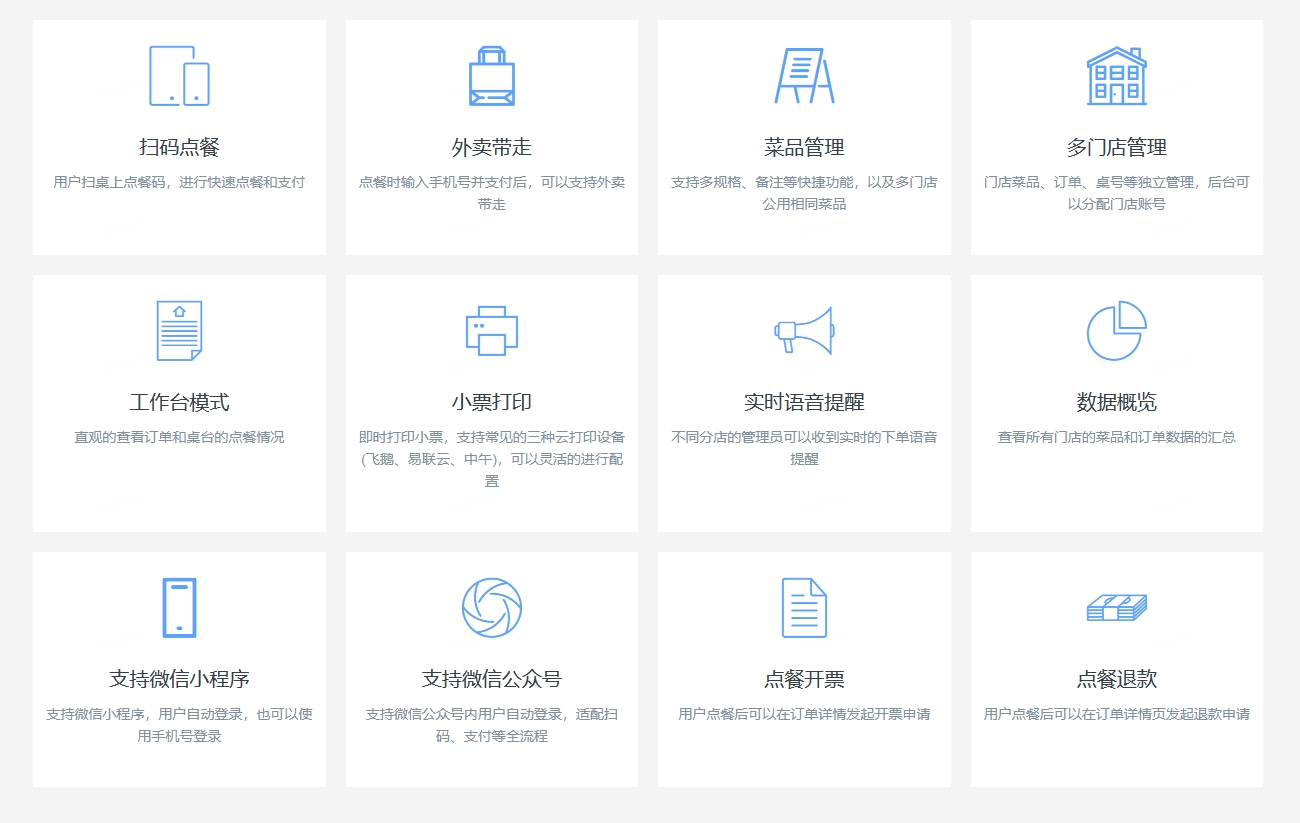Click the building icon for 多门店管理
The image size is (1300, 823).
(x=1117, y=76)
